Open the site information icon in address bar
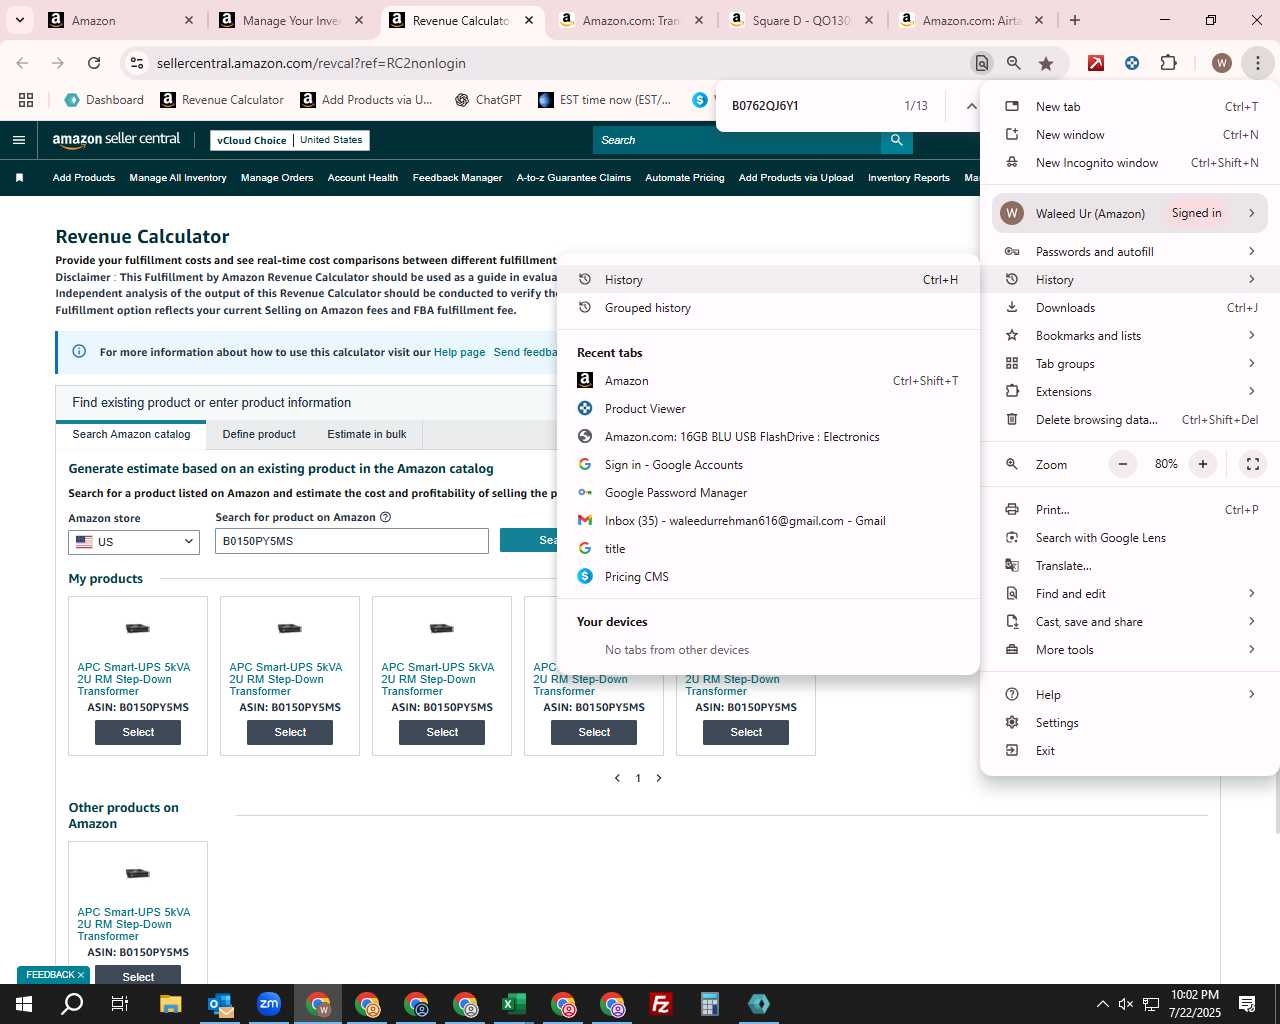 (136, 63)
